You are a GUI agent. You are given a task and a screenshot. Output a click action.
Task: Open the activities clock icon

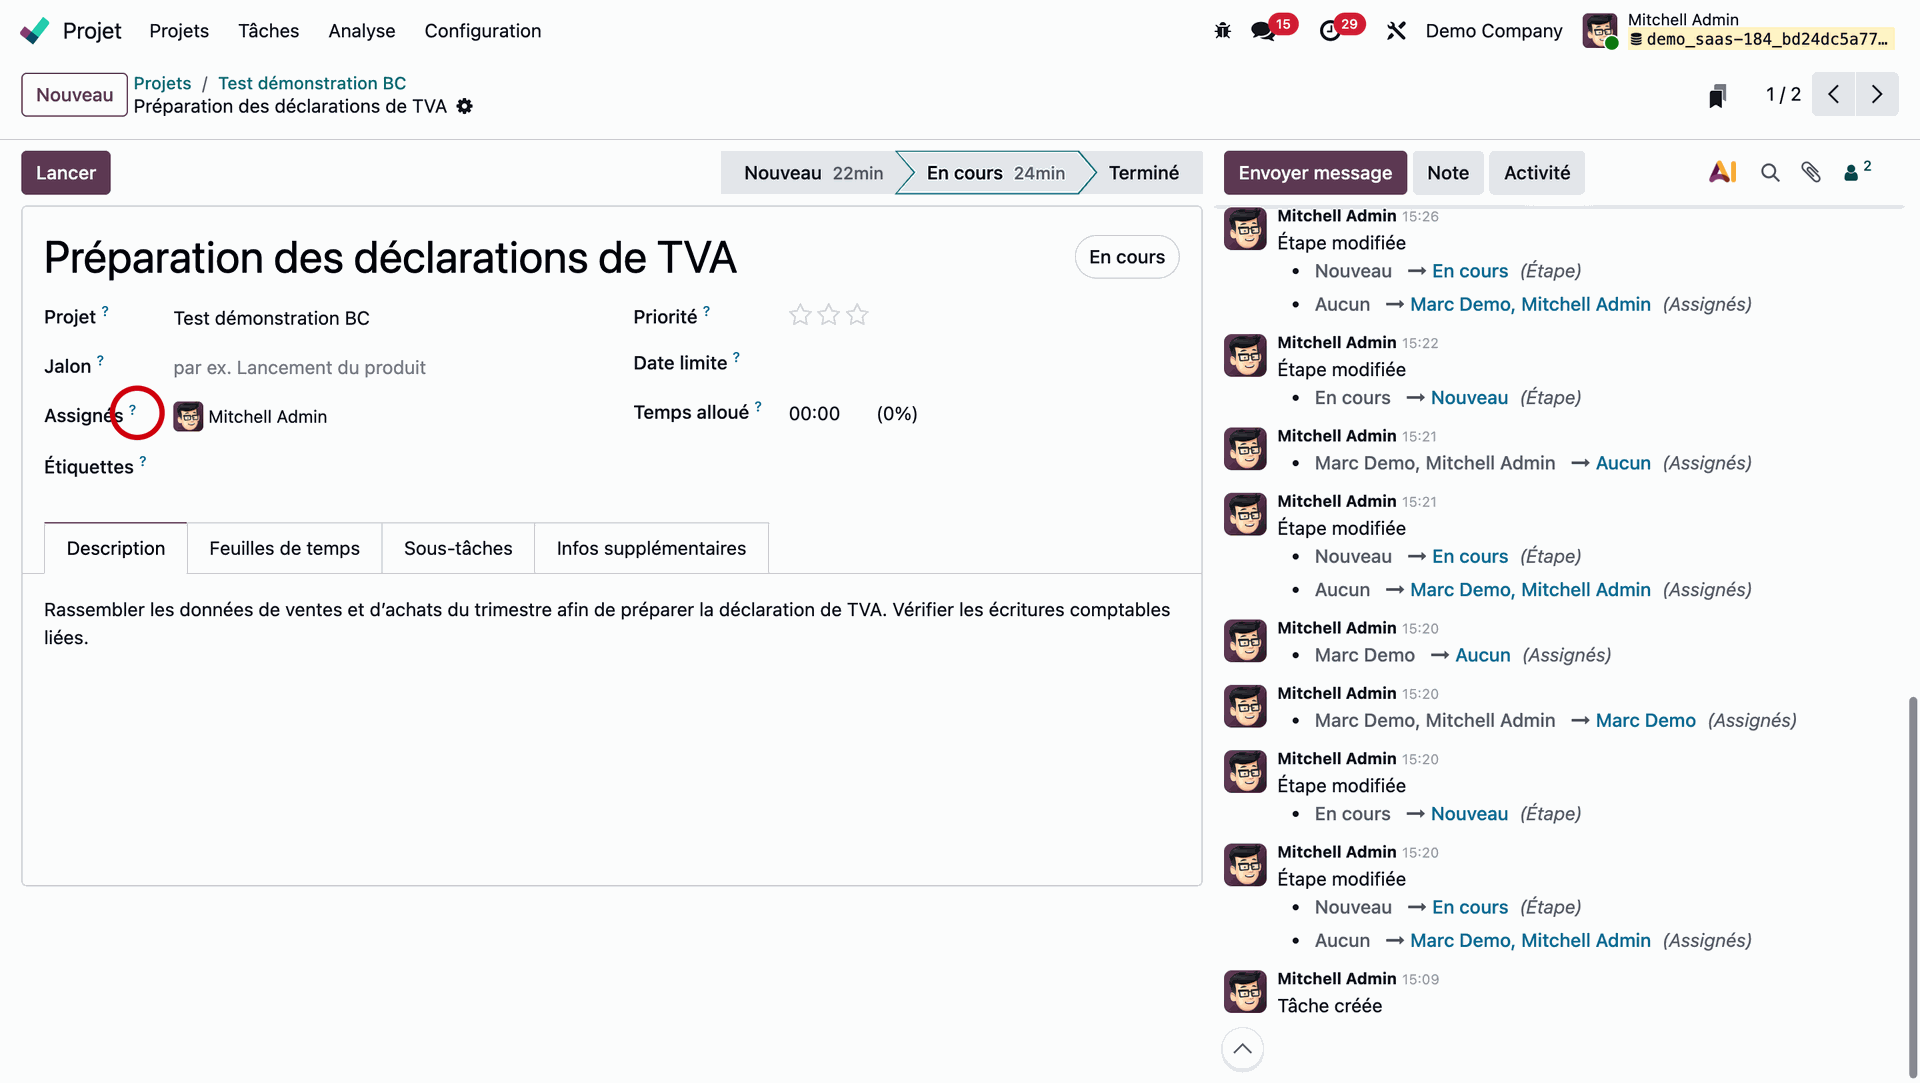[x=1329, y=31]
